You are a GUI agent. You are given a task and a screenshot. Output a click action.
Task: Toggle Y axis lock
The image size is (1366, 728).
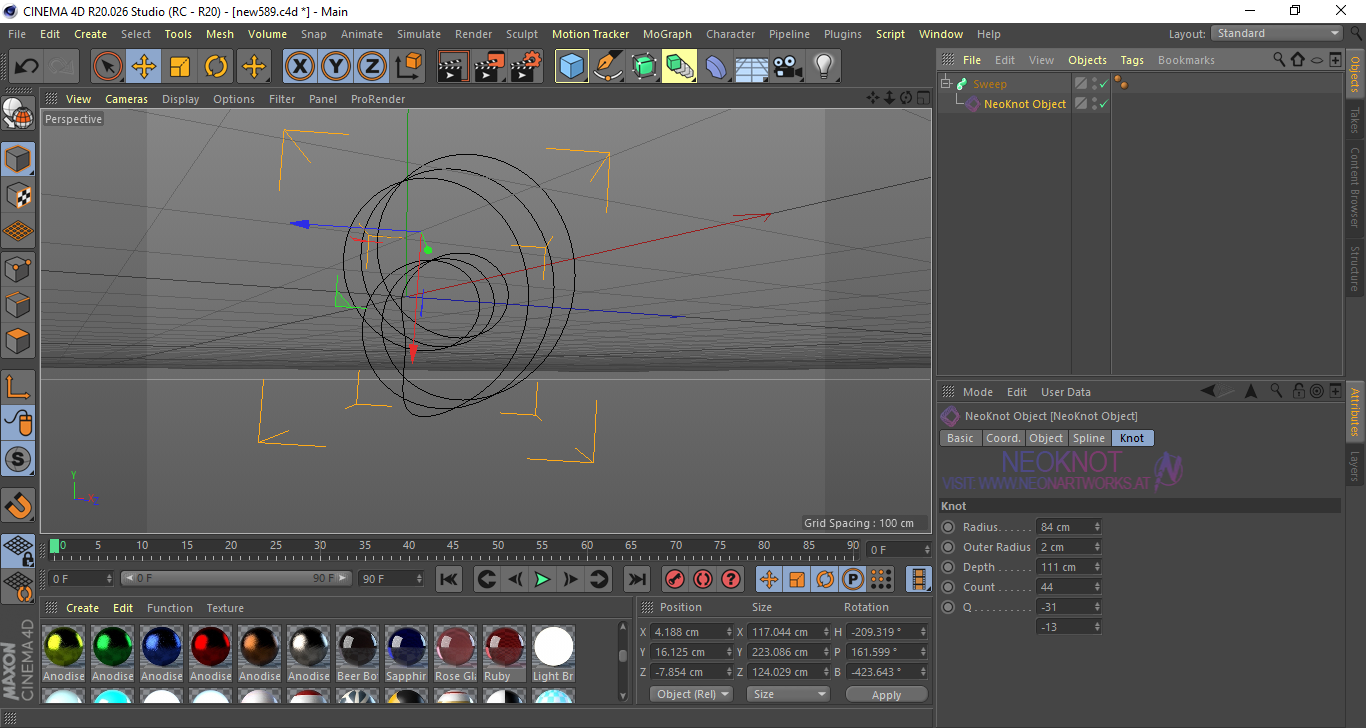point(335,67)
